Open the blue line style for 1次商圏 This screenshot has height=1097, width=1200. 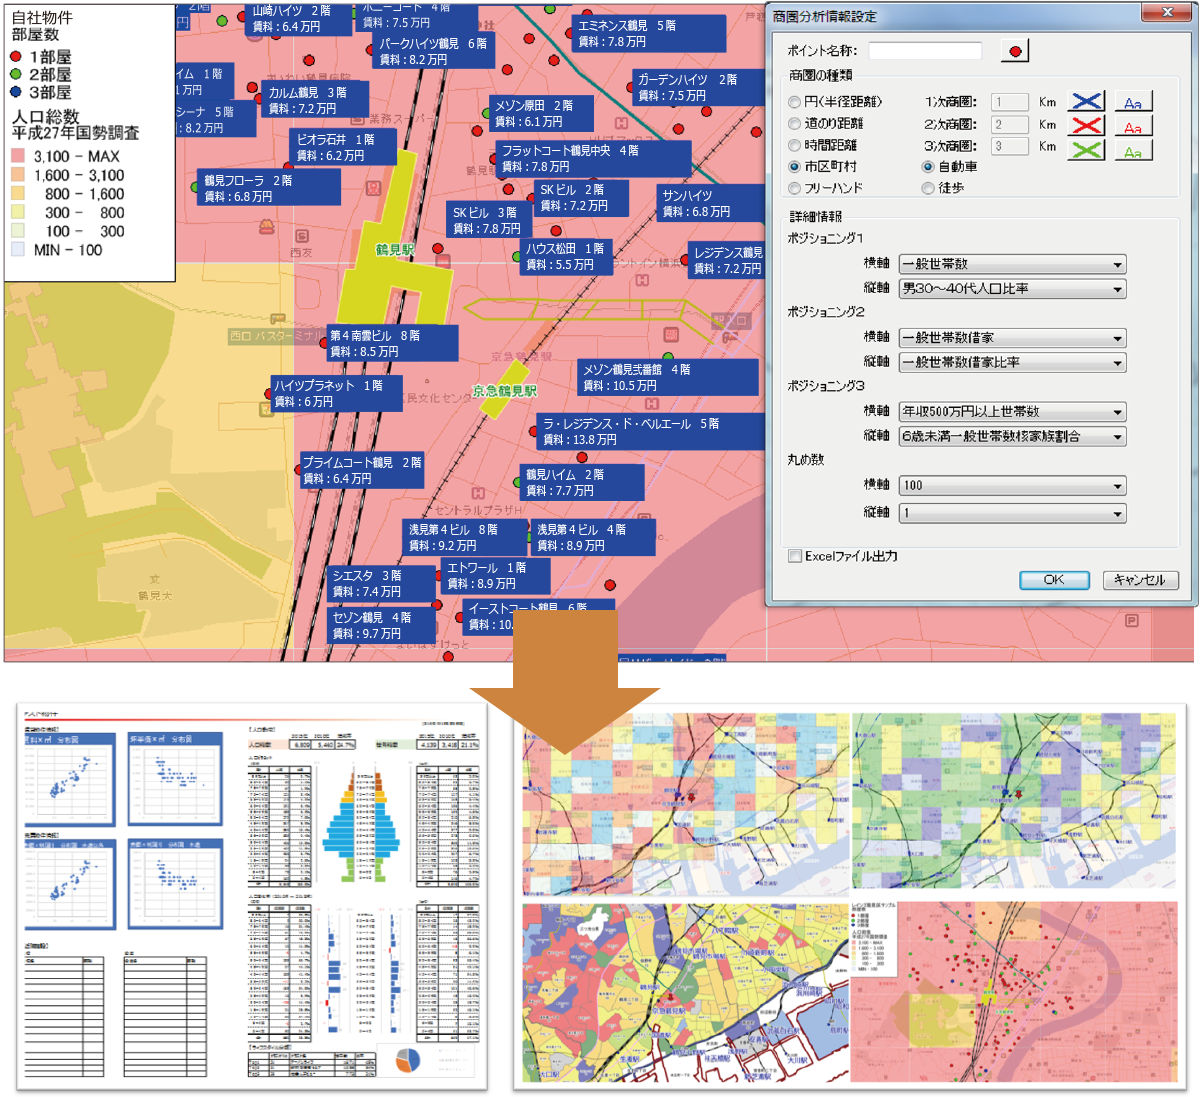pyautogui.click(x=1086, y=102)
